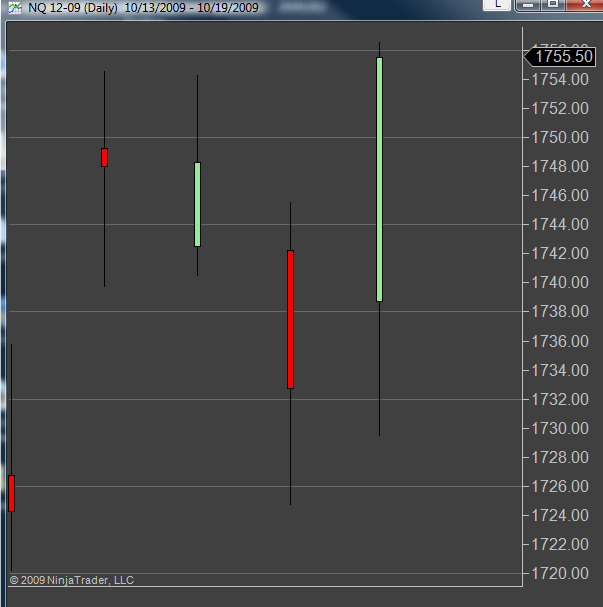Click the 1738.00 price axis label
Image resolution: width=603 pixels, height=607 pixels.
560,312
